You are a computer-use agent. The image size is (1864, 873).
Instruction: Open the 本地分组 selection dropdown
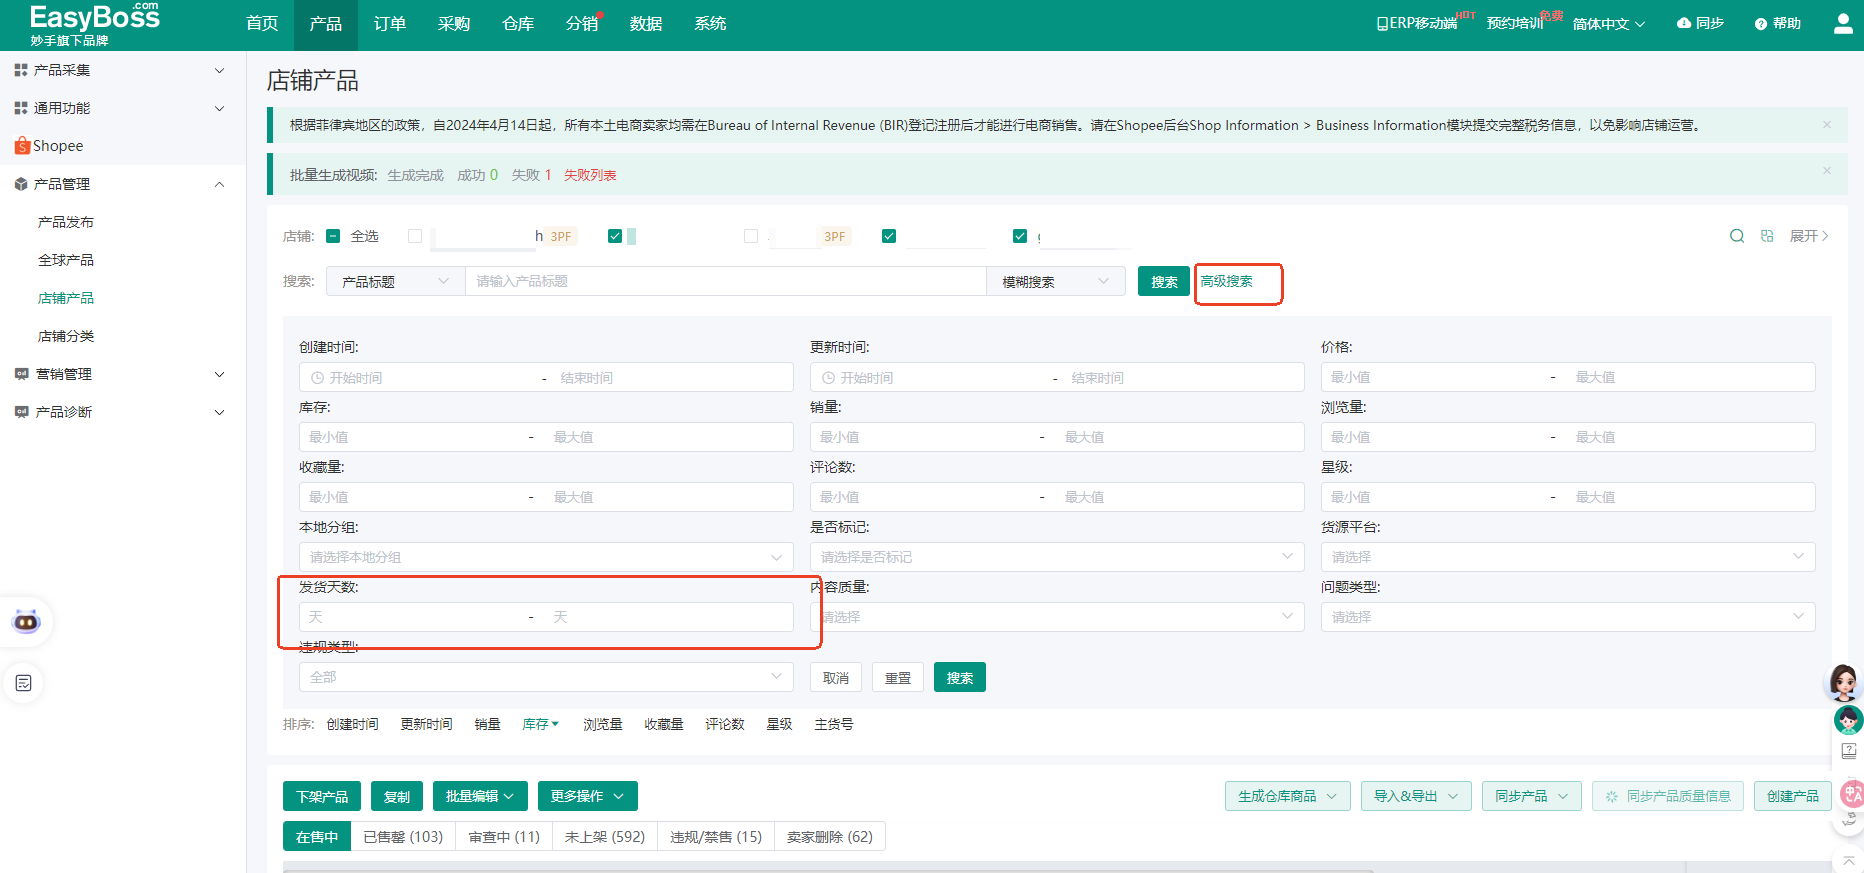pyautogui.click(x=545, y=557)
